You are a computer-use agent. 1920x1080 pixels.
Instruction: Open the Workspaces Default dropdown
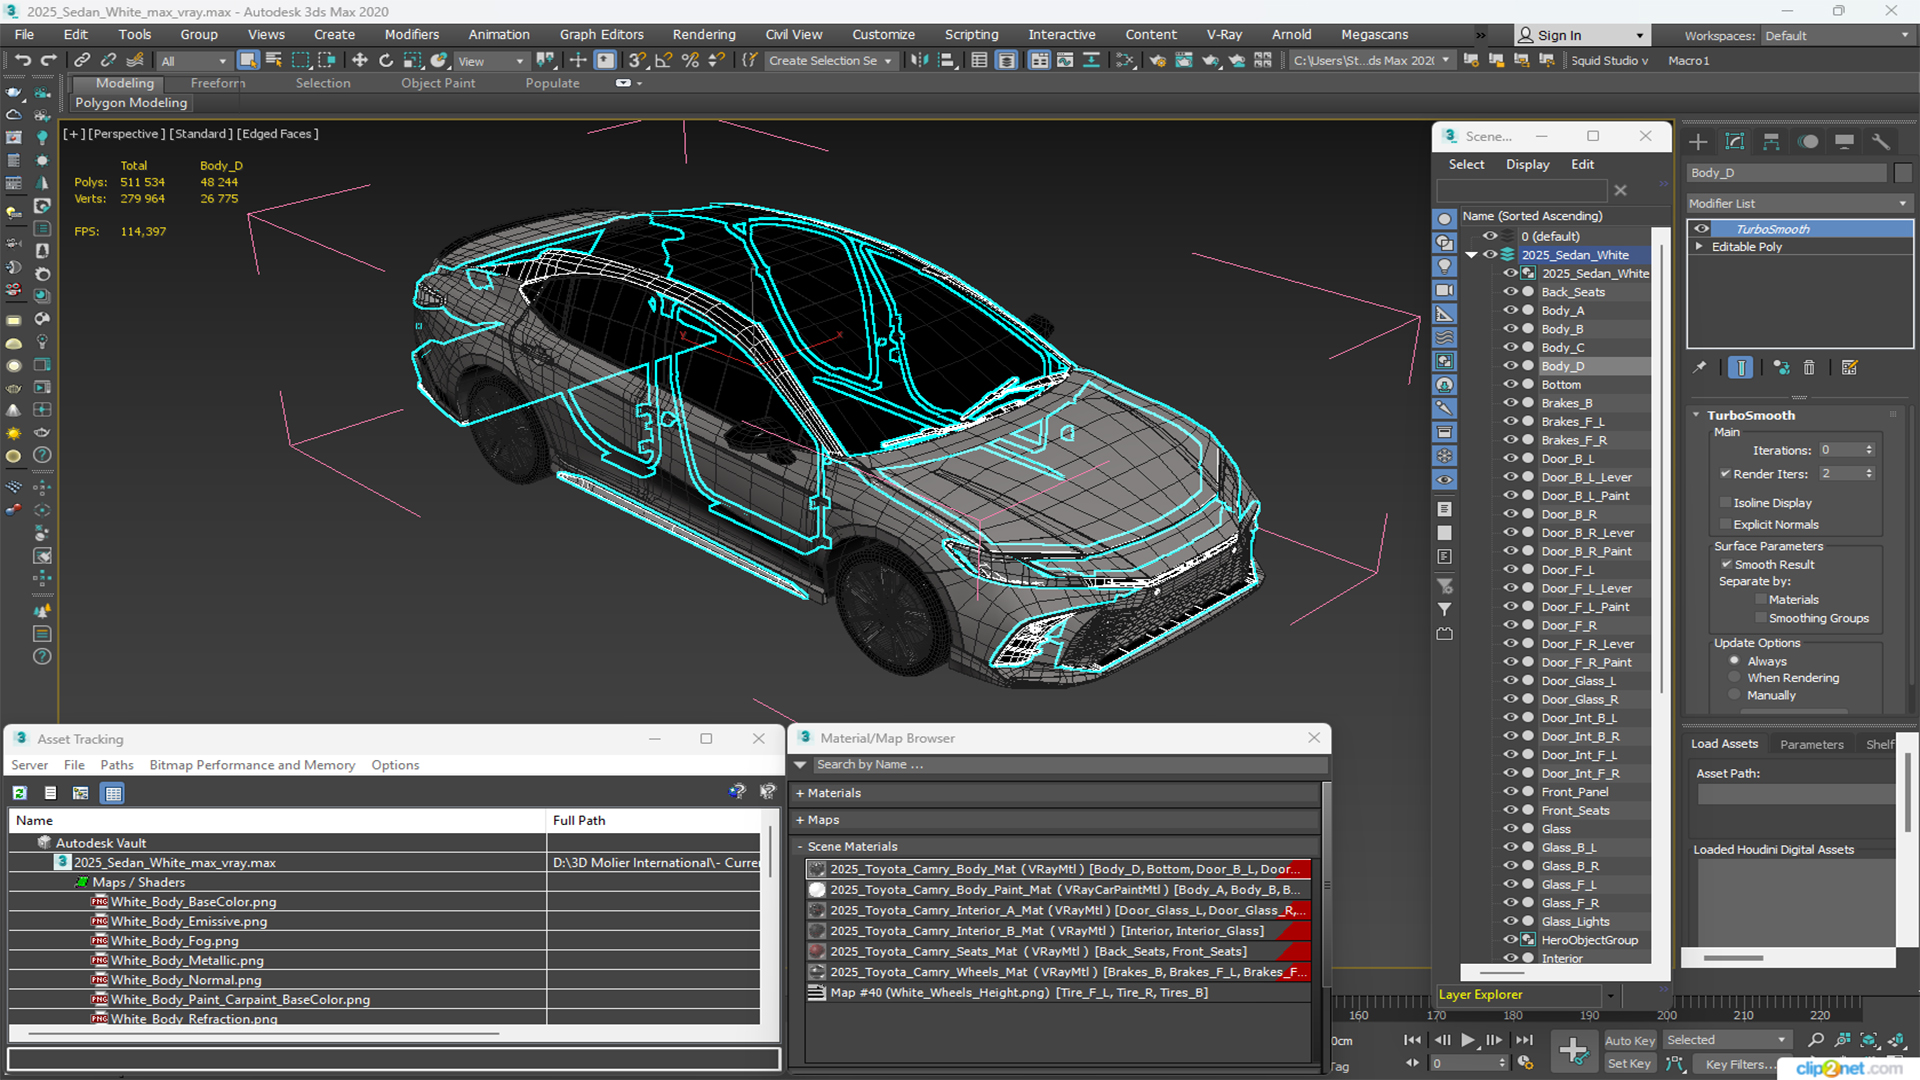tap(1836, 36)
